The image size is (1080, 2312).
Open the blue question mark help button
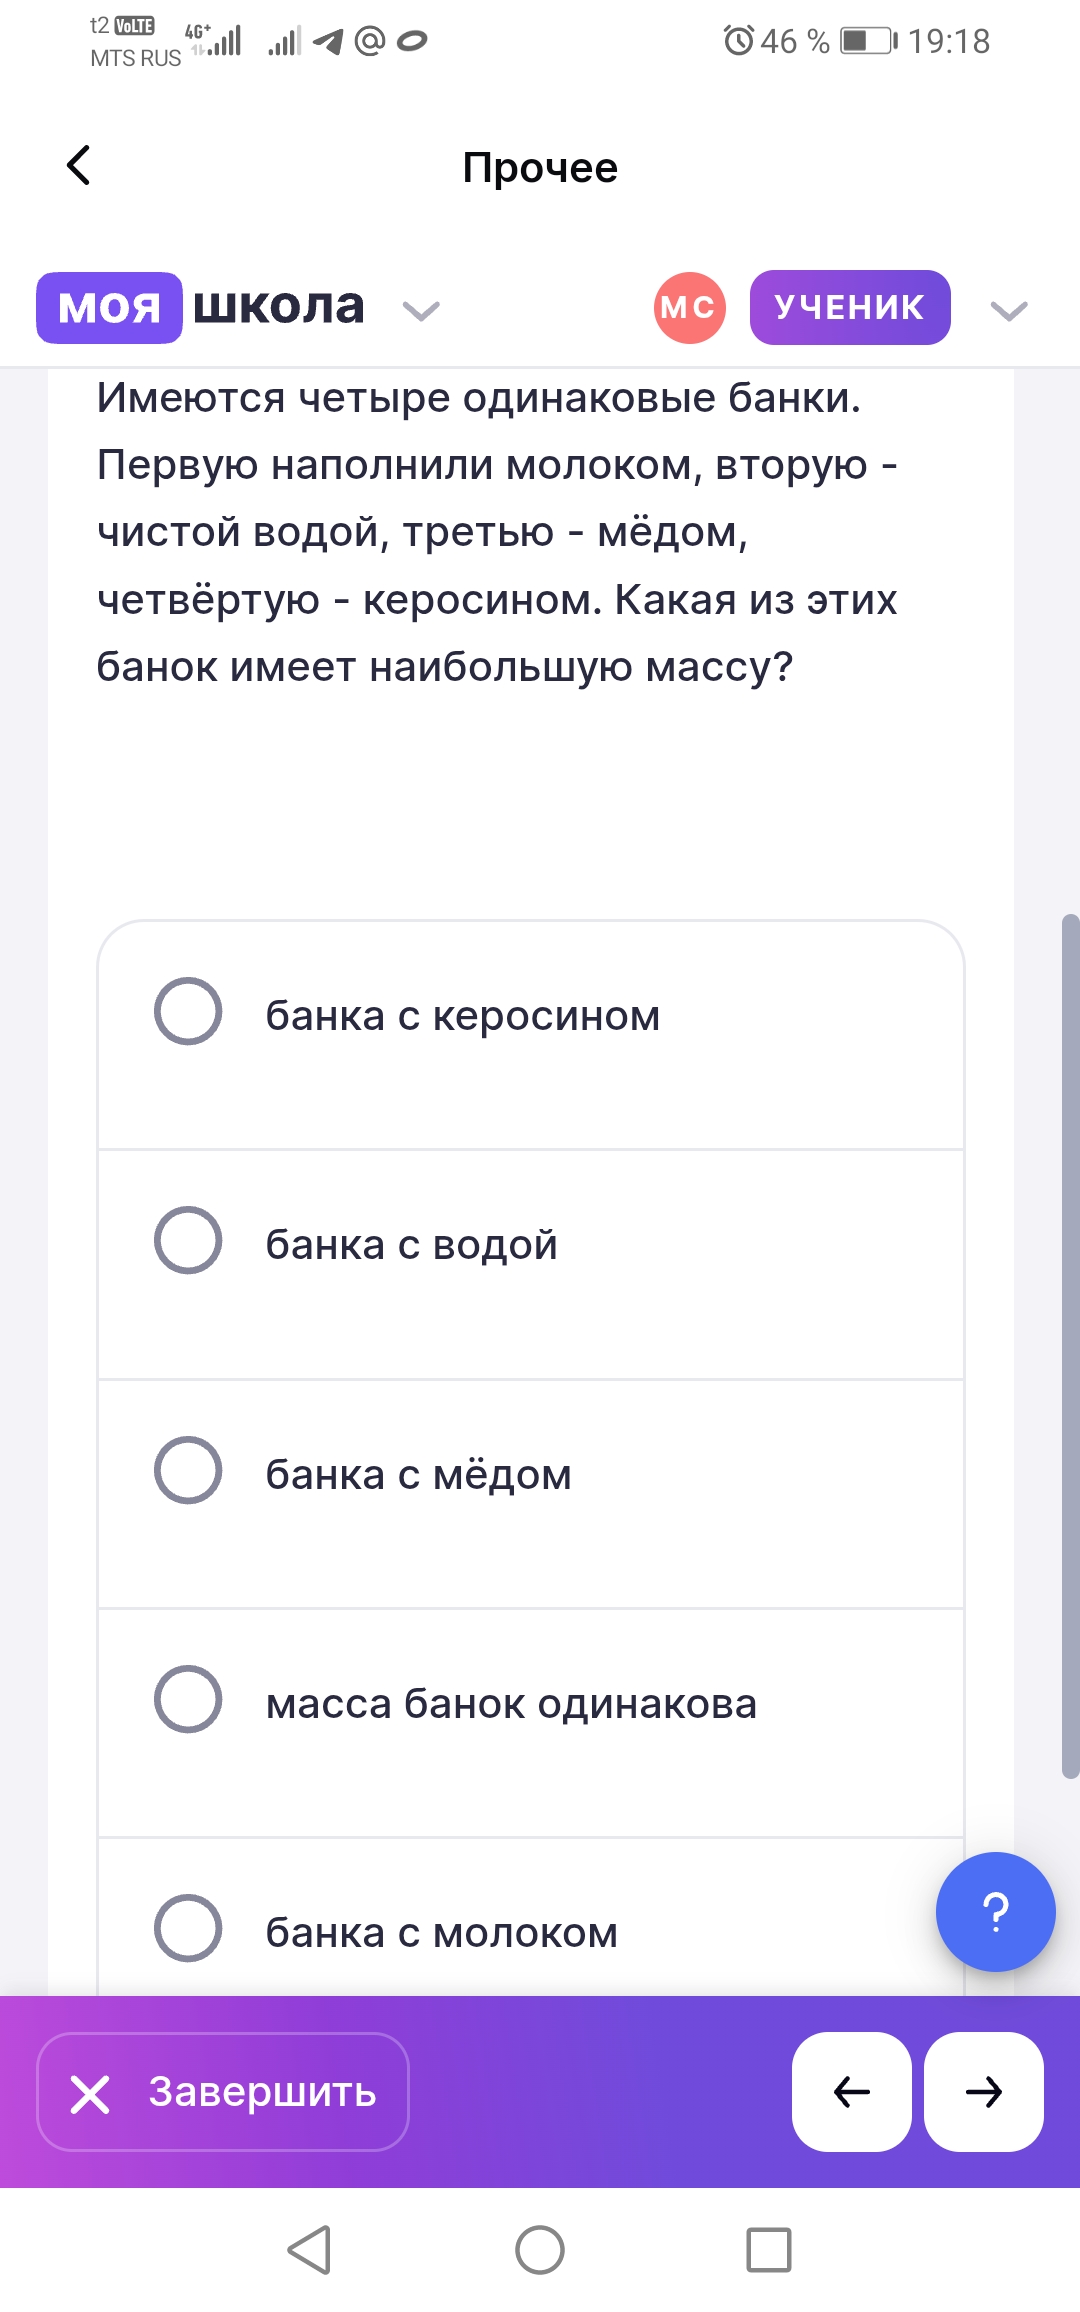point(995,1912)
